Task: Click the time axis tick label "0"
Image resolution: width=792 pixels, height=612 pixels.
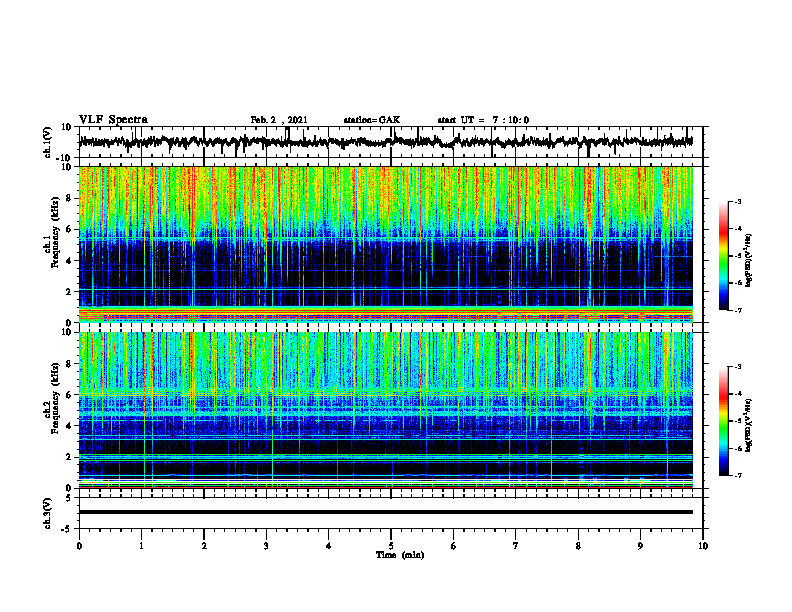Action: 79,546
